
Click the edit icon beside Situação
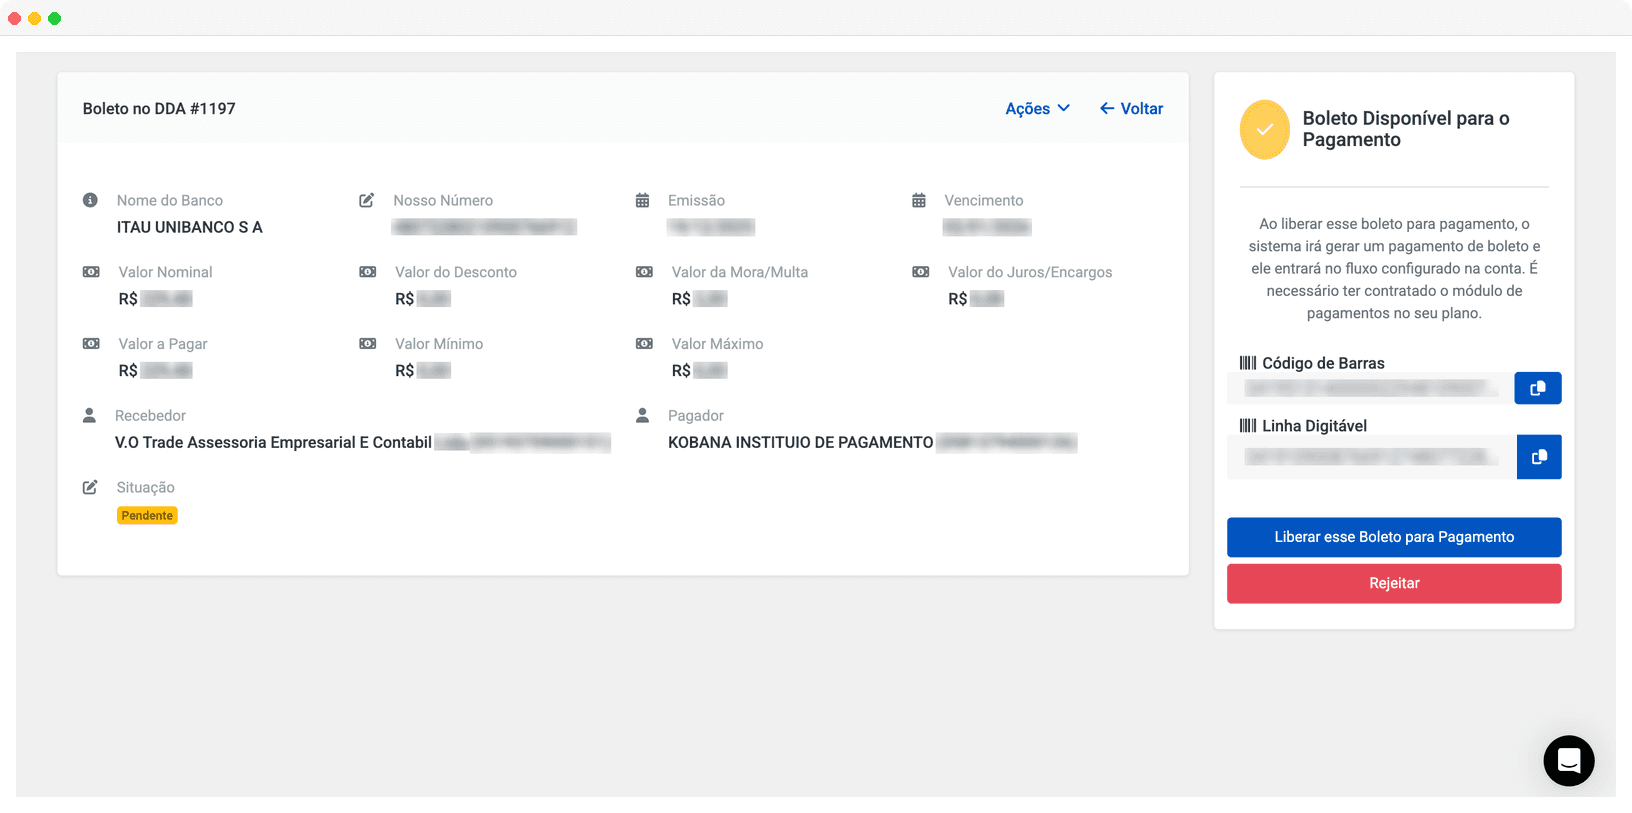coord(90,487)
